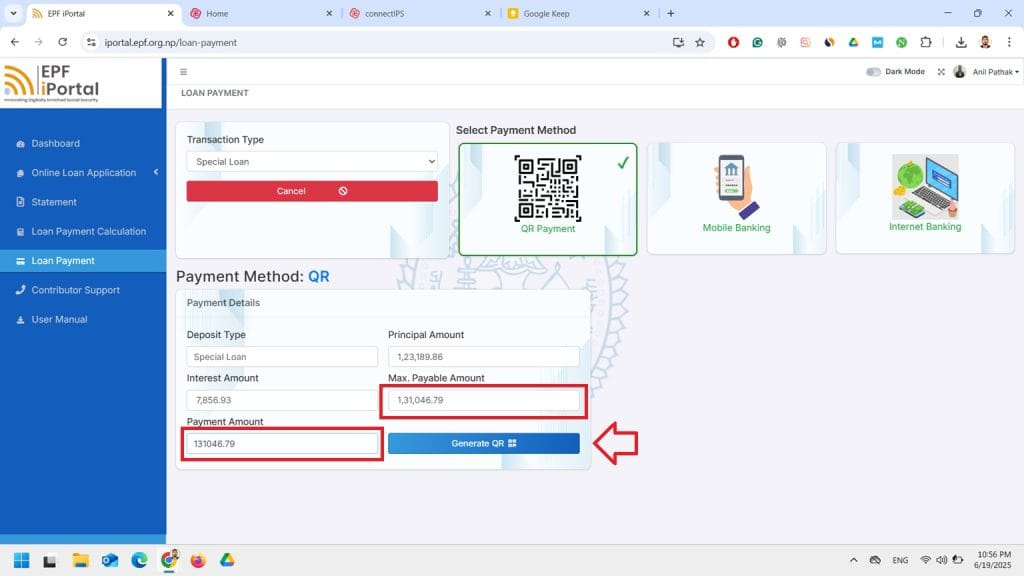Switch to the Home browser tab
1024x576 pixels.
(x=261, y=13)
